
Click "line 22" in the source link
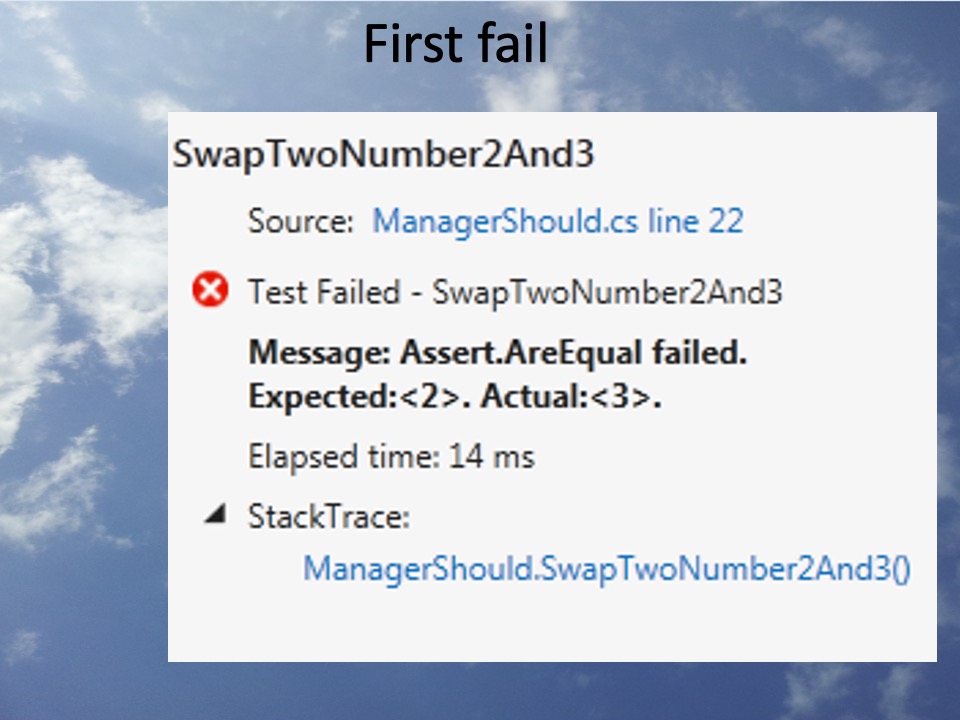(696, 221)
